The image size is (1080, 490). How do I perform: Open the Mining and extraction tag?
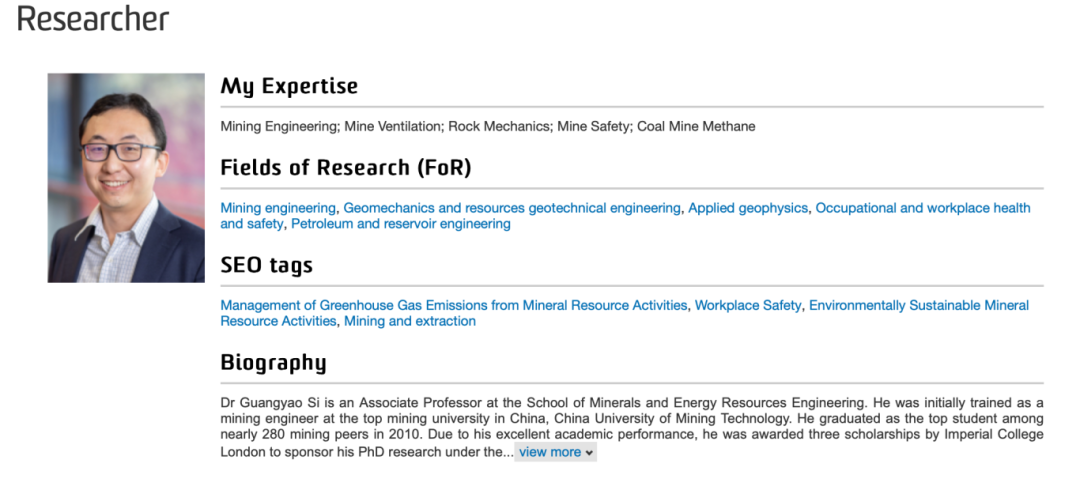tap(409, 321)
